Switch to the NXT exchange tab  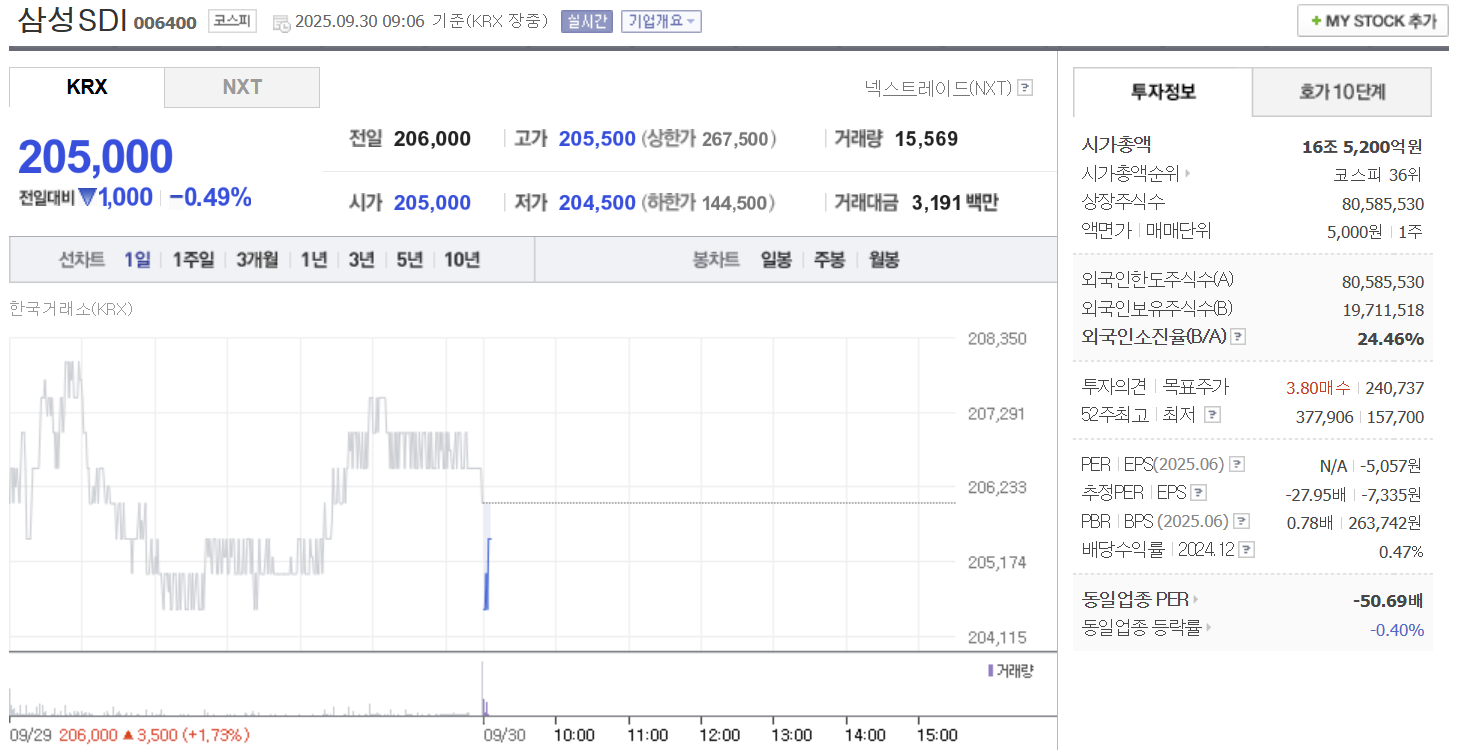(x=241, y=87)
